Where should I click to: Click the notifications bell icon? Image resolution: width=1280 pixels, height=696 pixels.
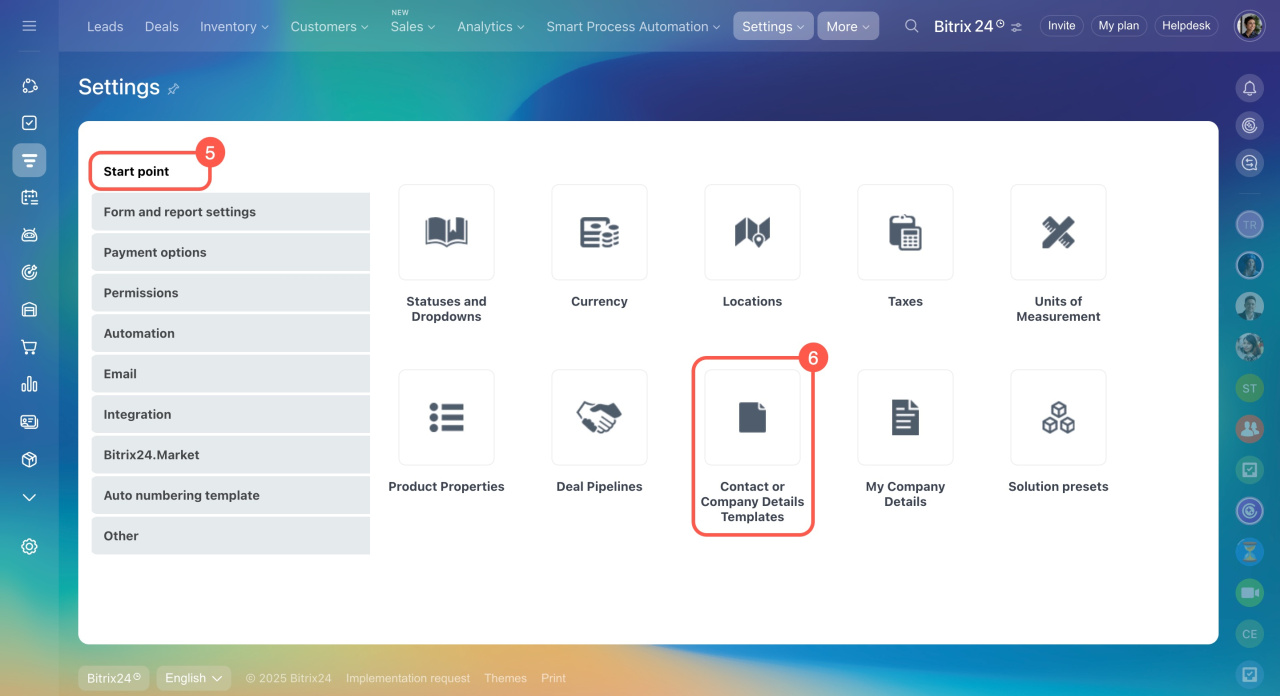1249,88
